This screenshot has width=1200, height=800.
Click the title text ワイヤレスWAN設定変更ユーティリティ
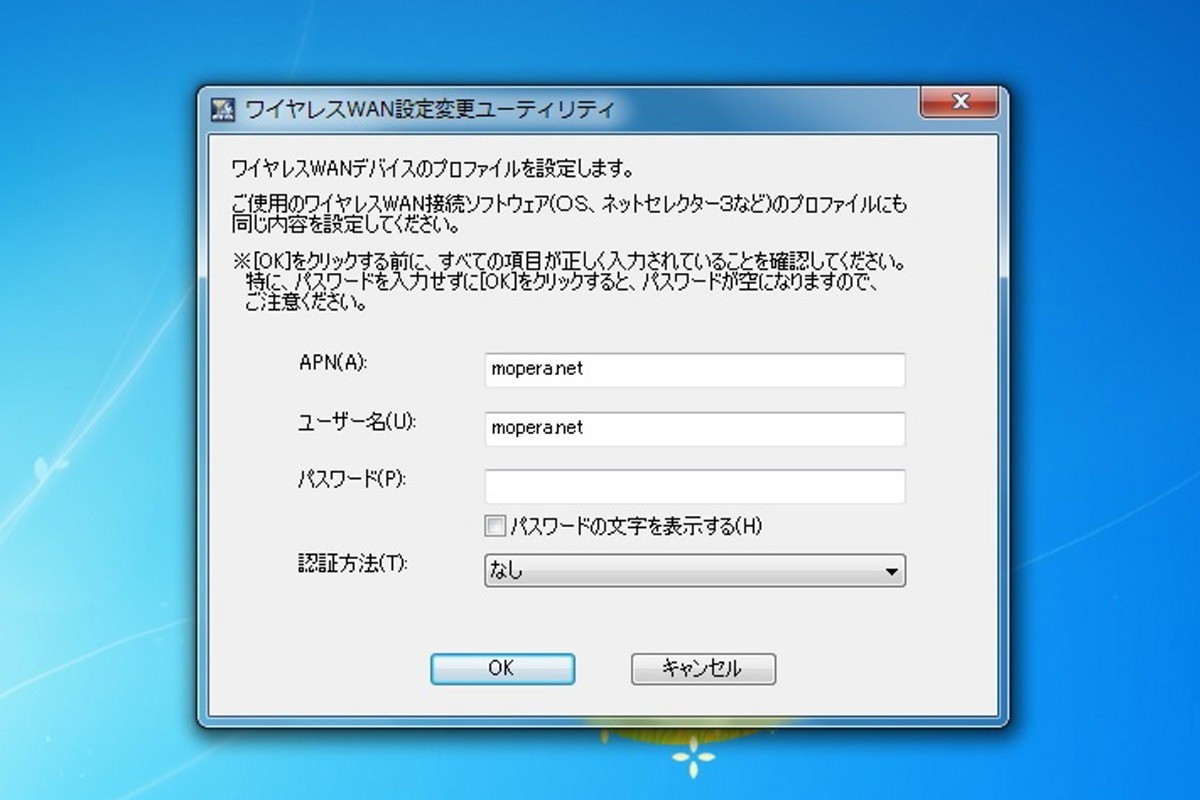pos(430,109)
